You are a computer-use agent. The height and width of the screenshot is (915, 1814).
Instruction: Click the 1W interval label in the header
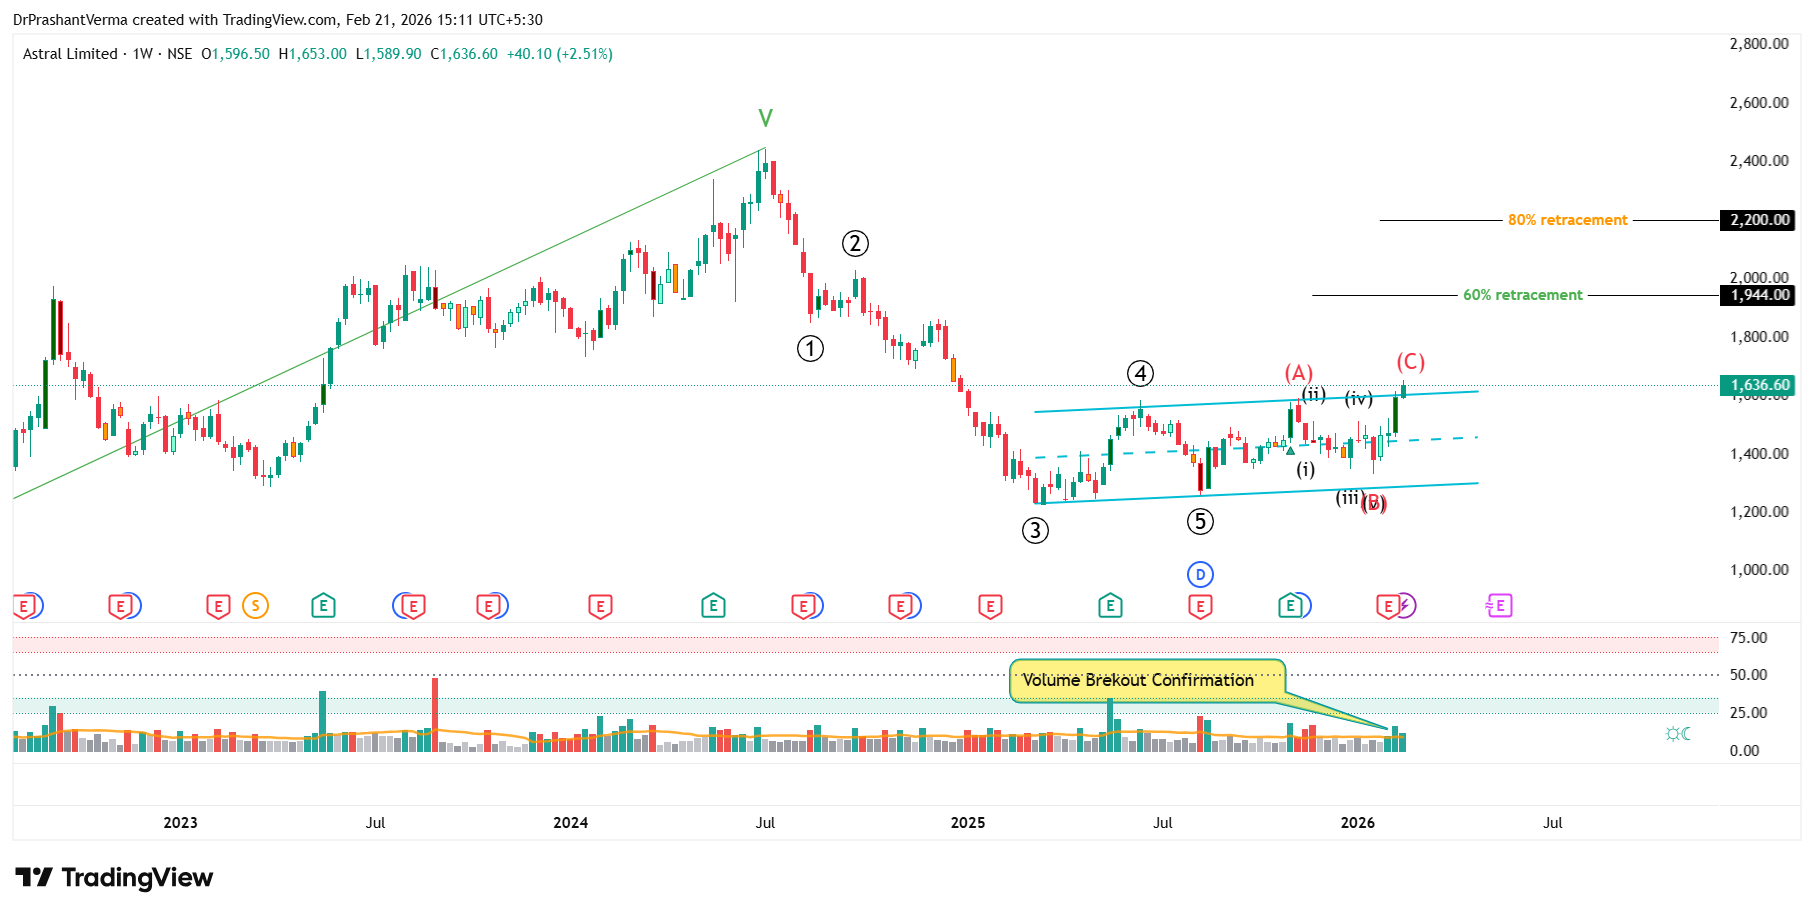pyautogui.click(x=143, y=54)
